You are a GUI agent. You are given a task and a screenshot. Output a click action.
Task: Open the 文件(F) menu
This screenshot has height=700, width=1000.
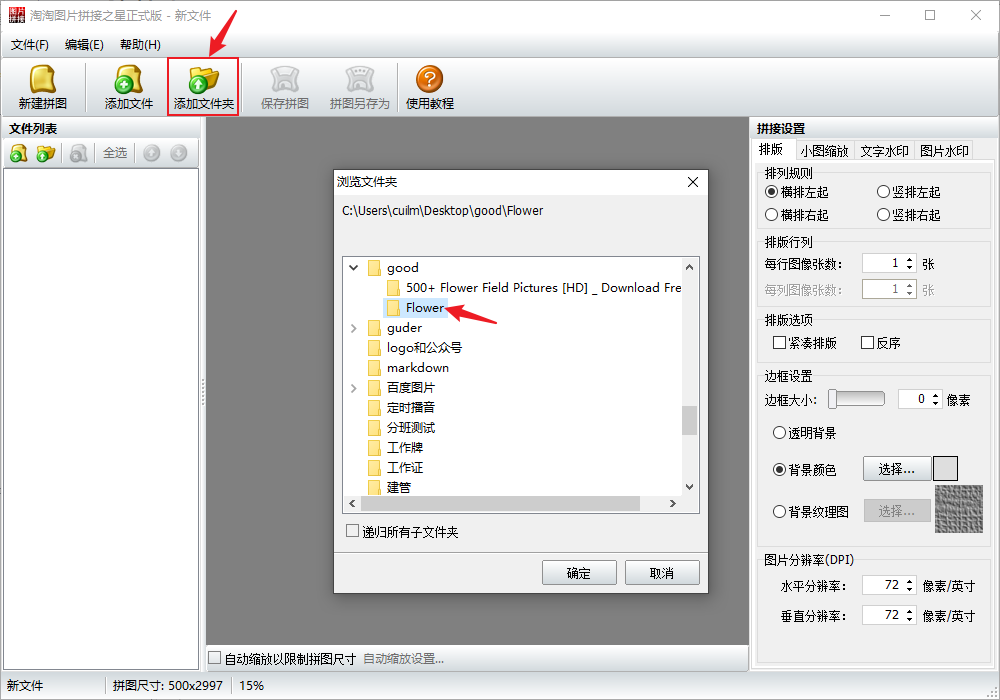[29, 45]
